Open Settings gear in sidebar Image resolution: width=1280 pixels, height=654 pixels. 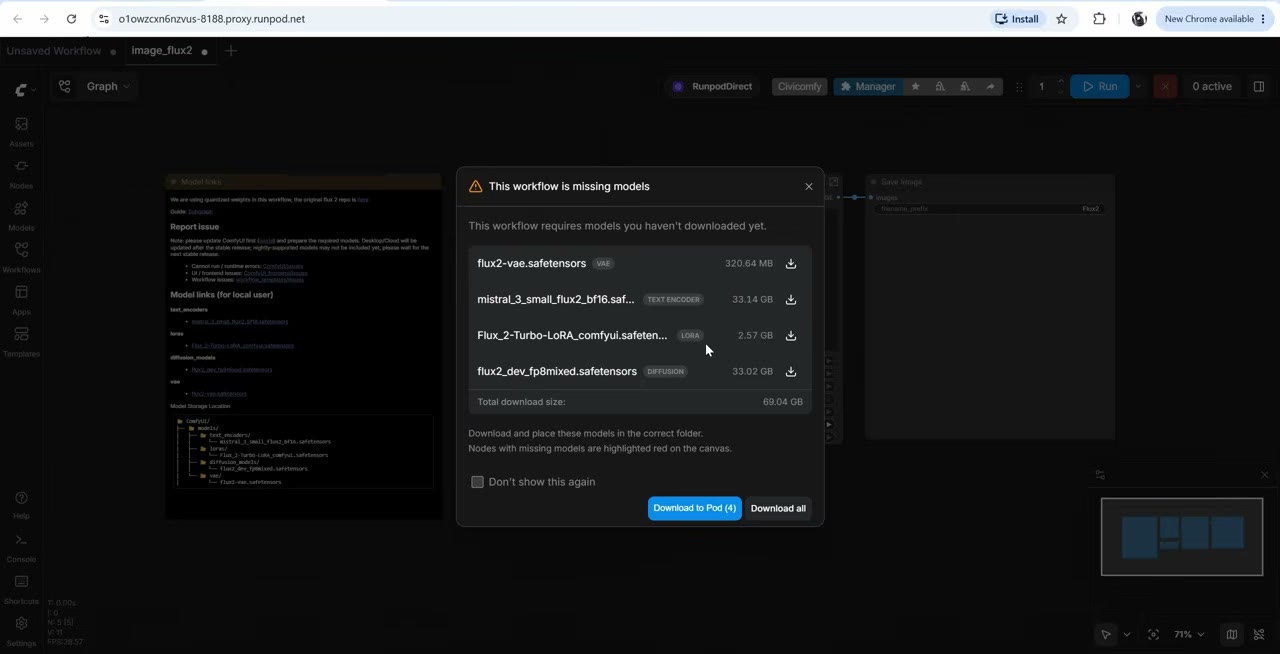[21, 630]
